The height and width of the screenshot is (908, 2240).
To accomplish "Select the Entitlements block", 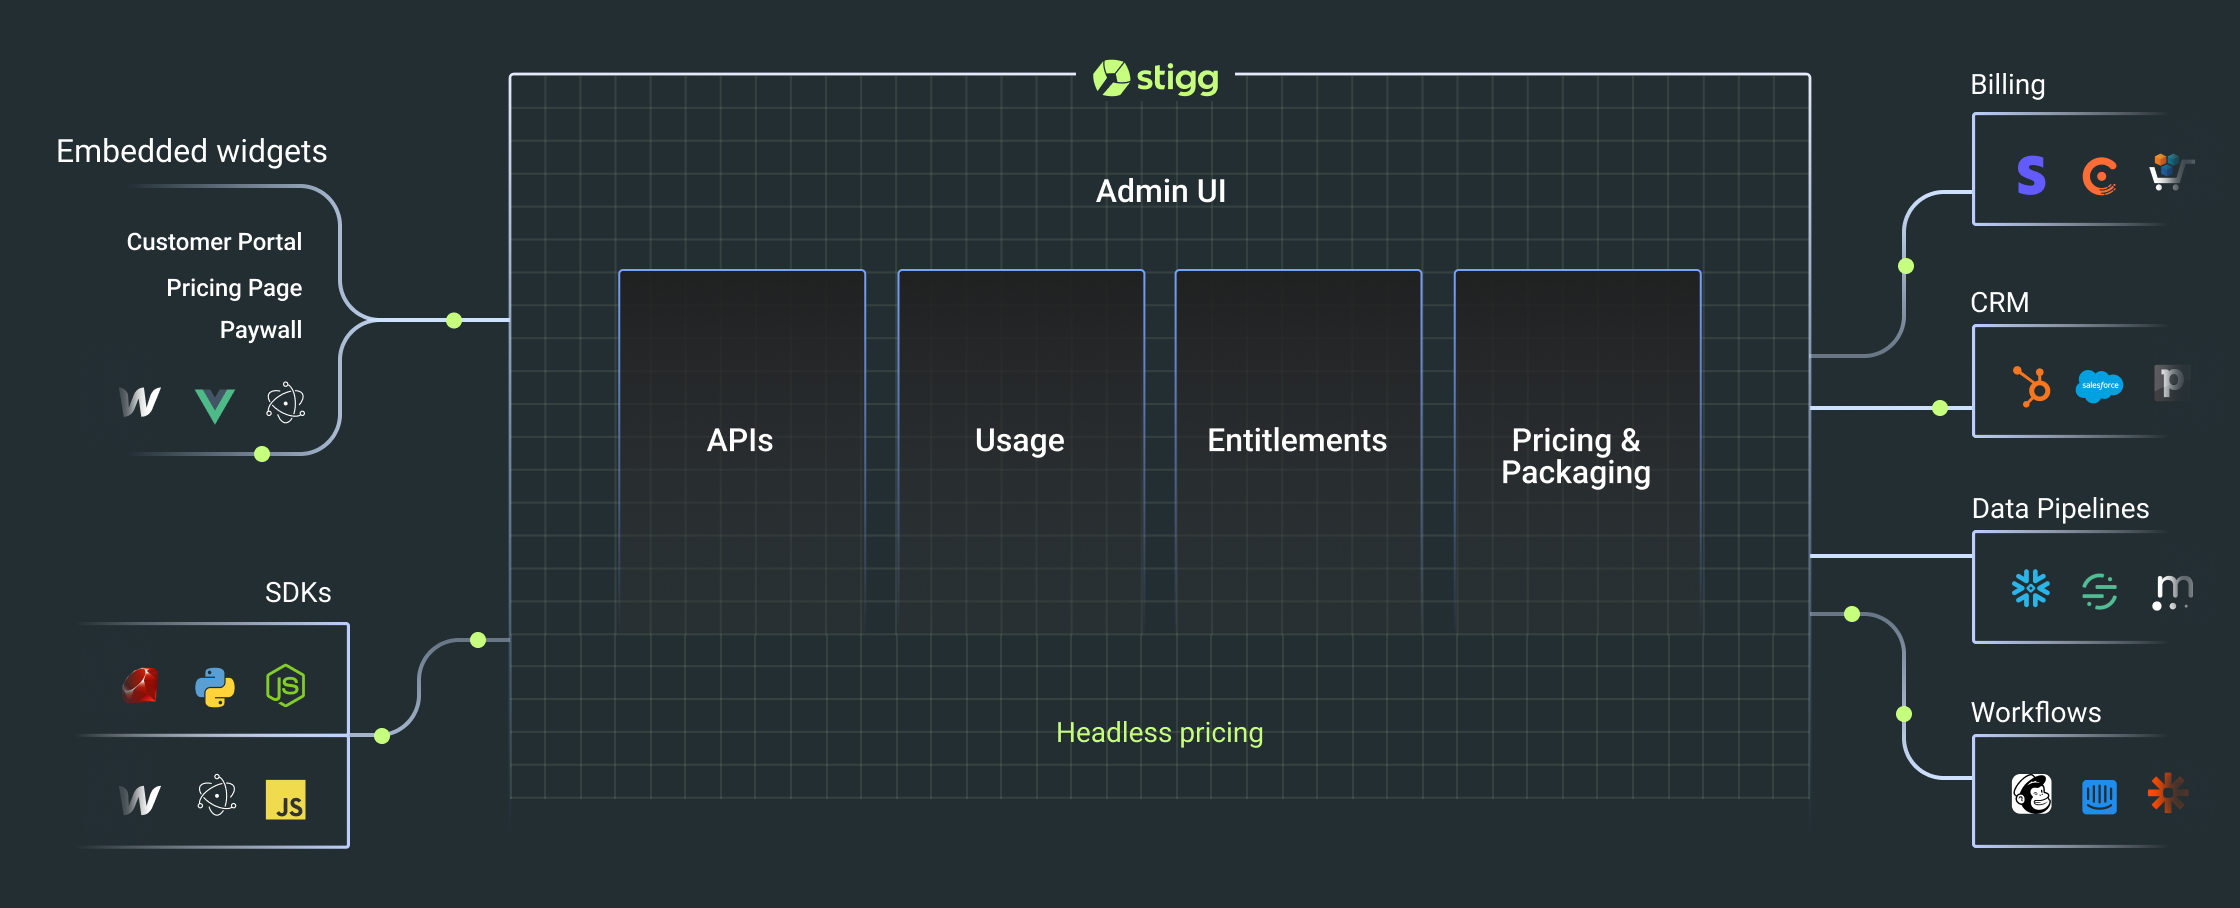I will click(1297, 440).
